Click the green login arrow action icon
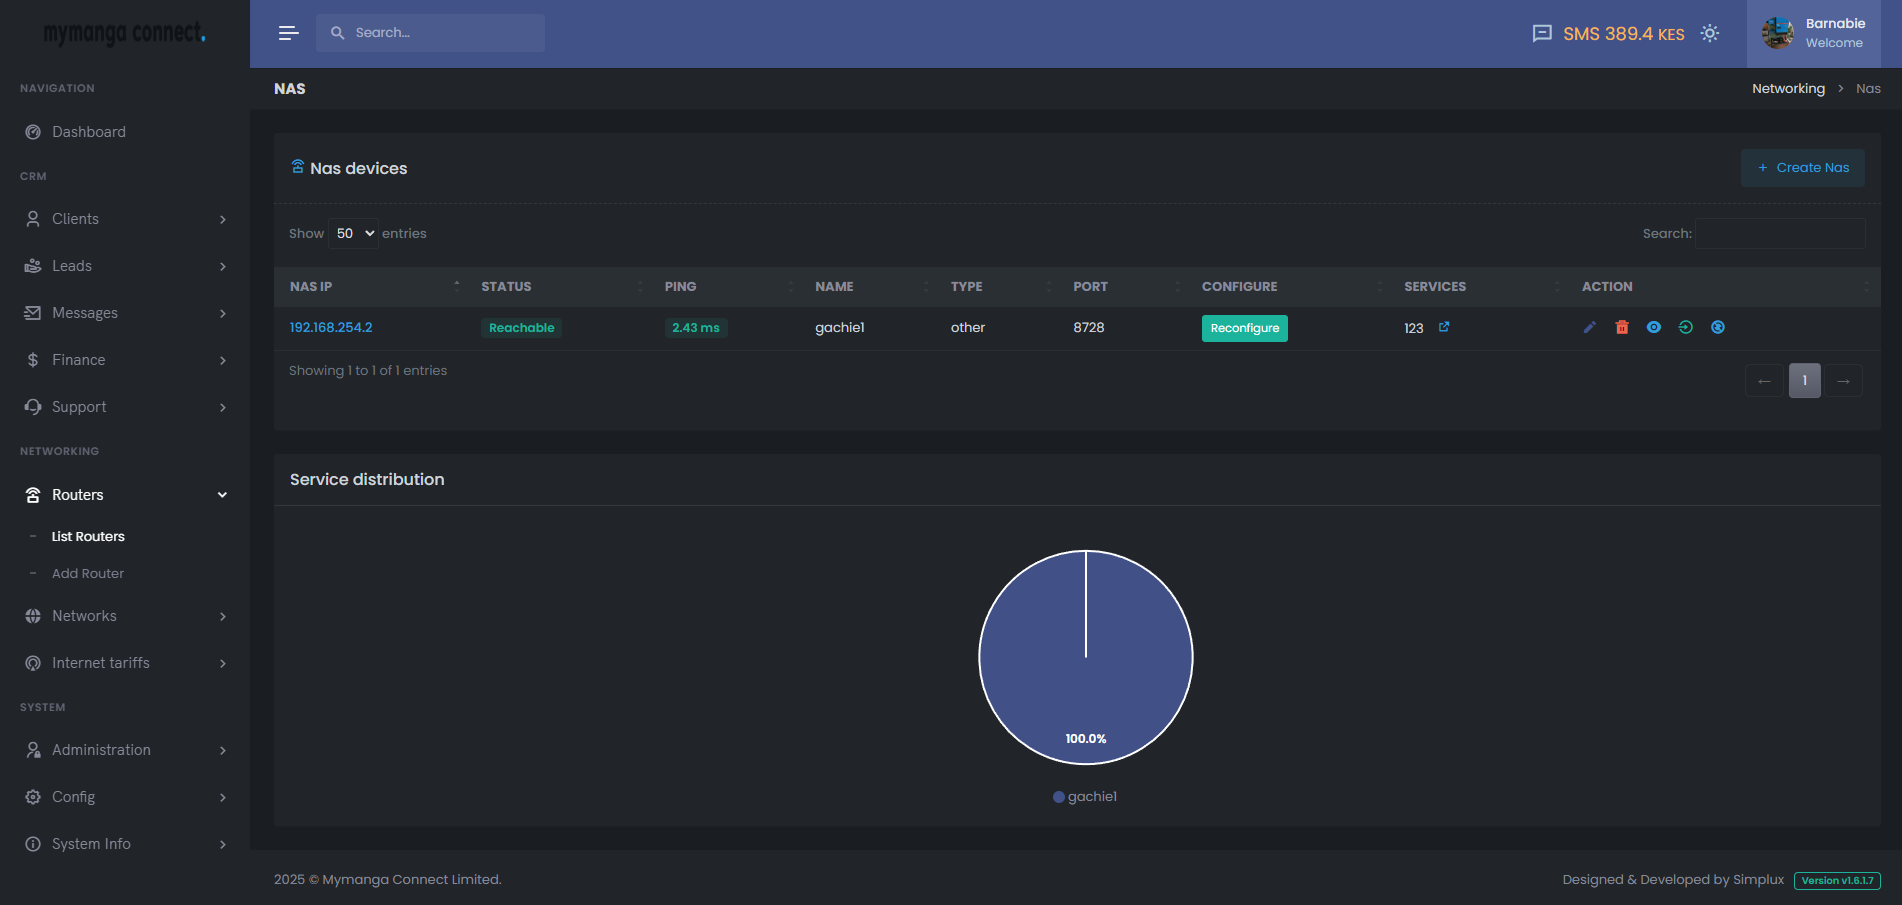This screenshot has width=1902, height=905. [1686, 328]
